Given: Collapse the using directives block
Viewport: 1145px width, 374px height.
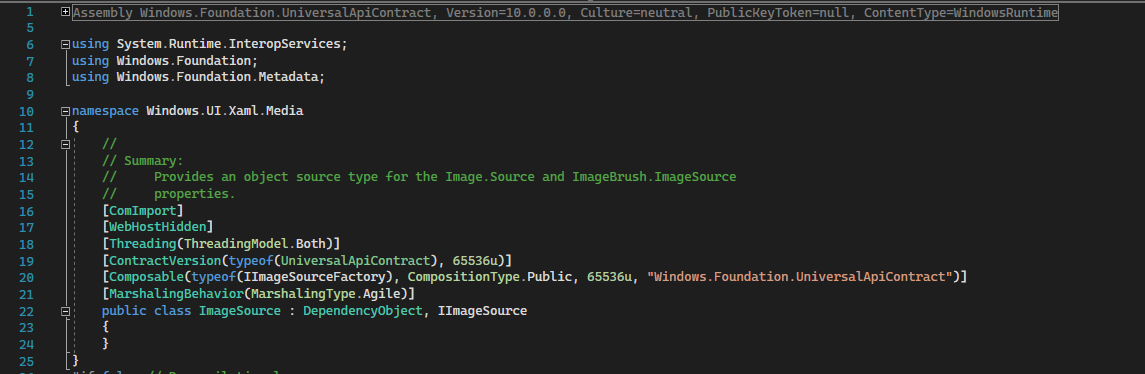Looking at the screenshot, I should [x=66, y=45].
